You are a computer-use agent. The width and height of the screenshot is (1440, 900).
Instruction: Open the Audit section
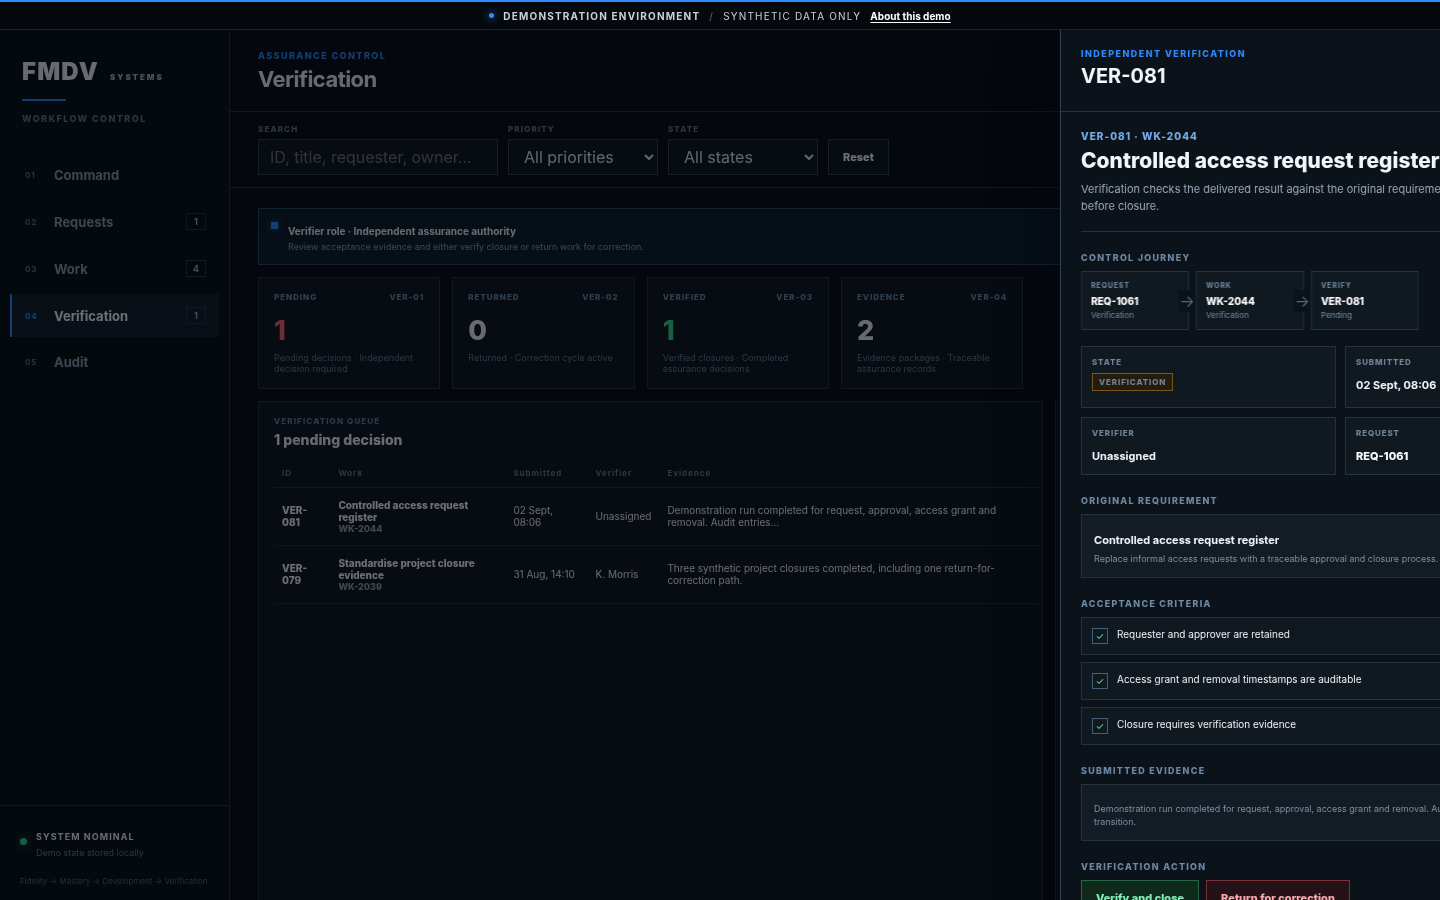[x=114, y=362]
